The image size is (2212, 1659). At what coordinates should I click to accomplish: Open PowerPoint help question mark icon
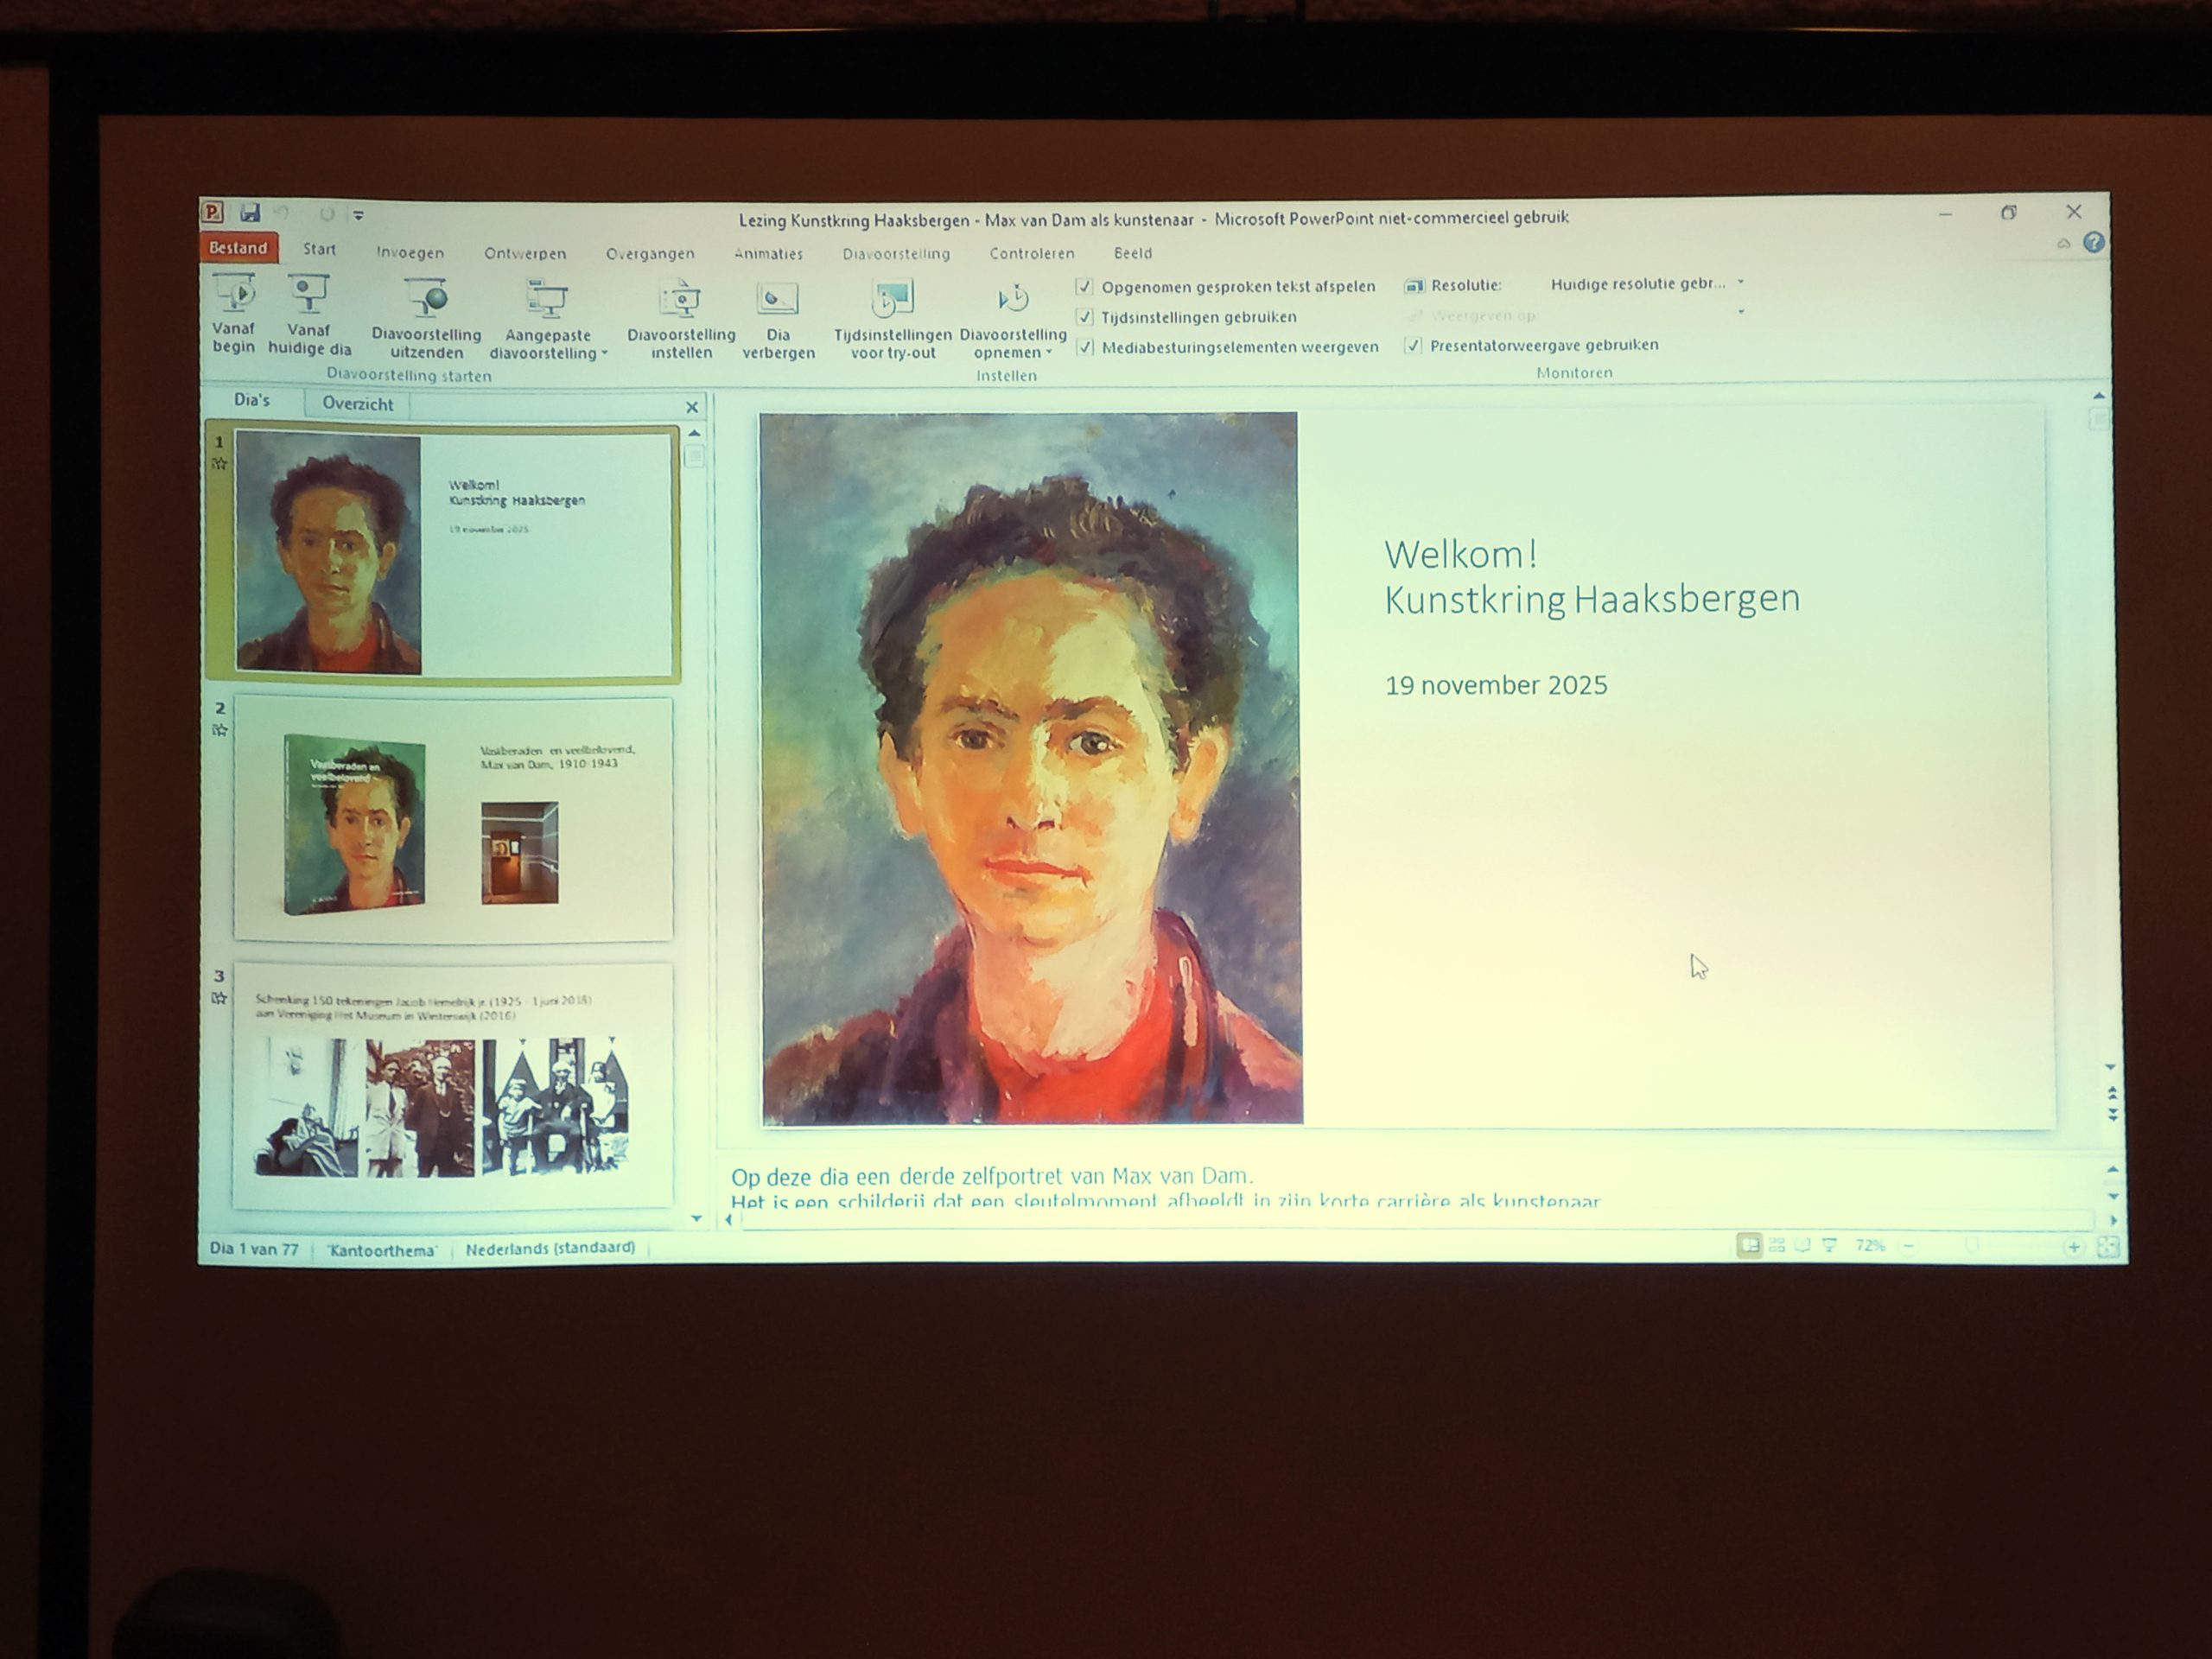[x=2093, y=243]
